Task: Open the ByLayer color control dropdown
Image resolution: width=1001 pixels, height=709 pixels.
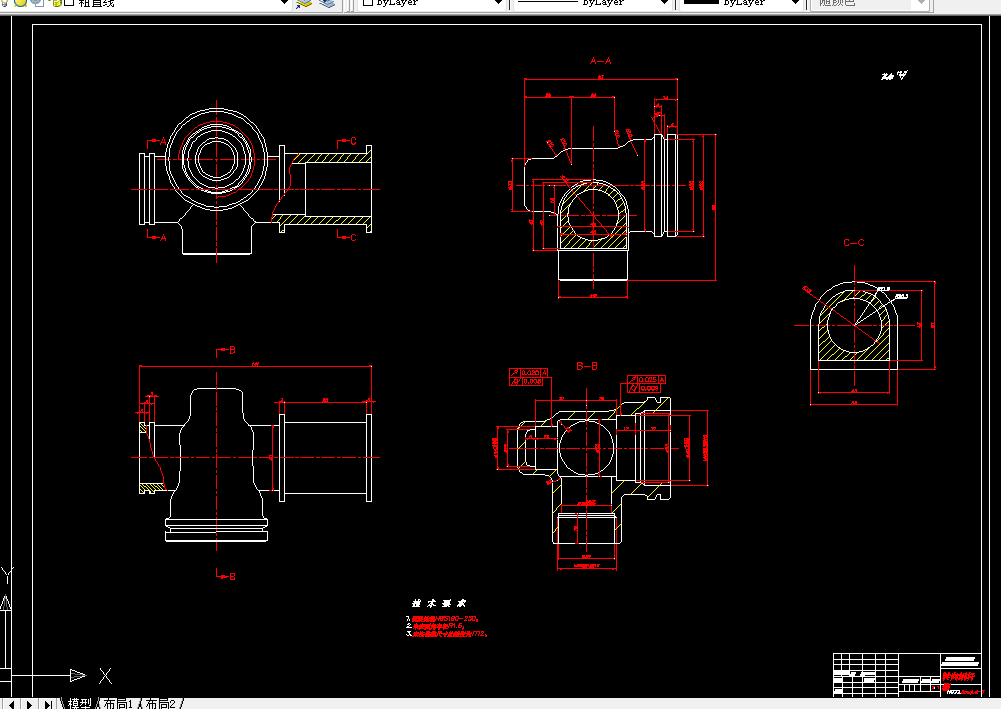Action: pos(498,3)
